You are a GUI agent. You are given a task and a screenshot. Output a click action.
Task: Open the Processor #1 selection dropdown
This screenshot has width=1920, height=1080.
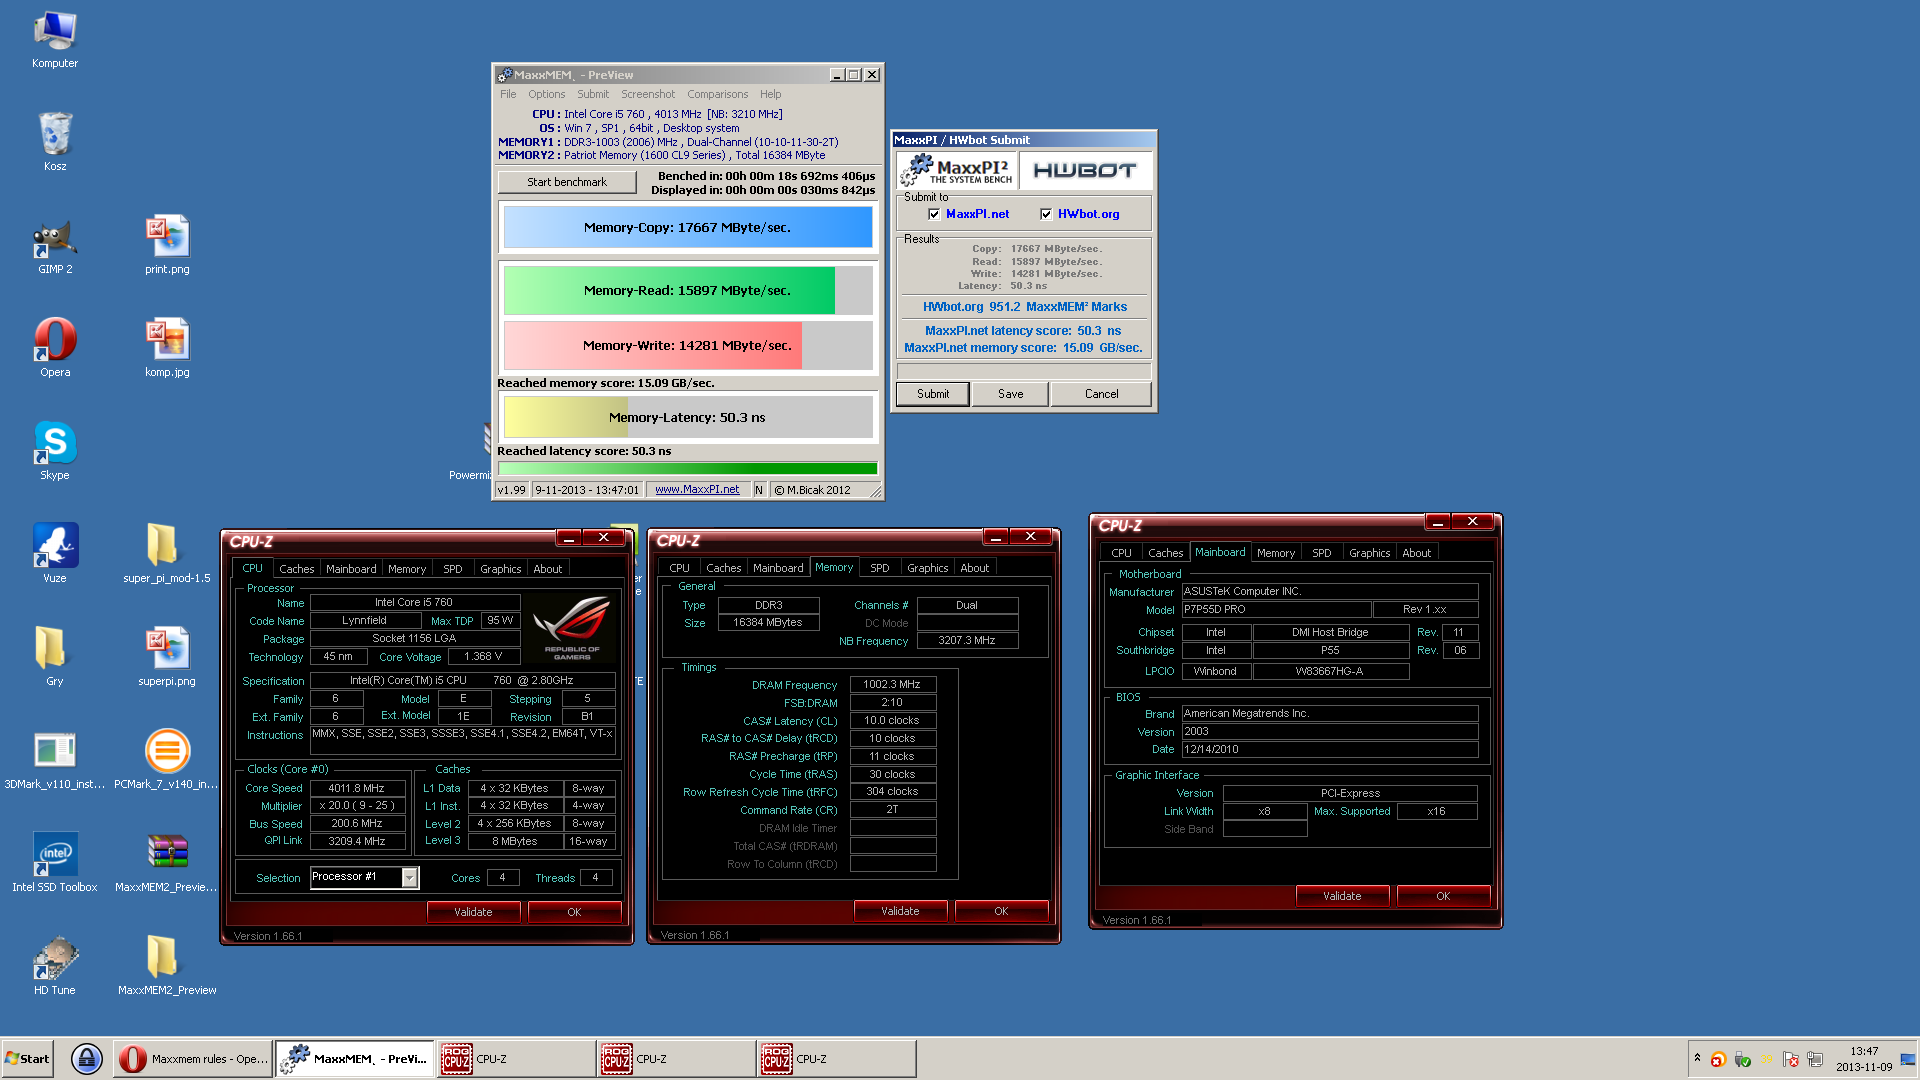point(409,877)
